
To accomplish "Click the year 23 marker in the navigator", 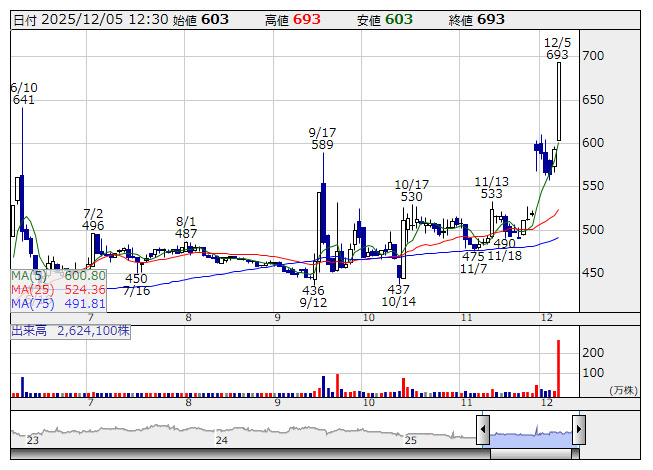I will pyautogui.click(x=33, y=440).
